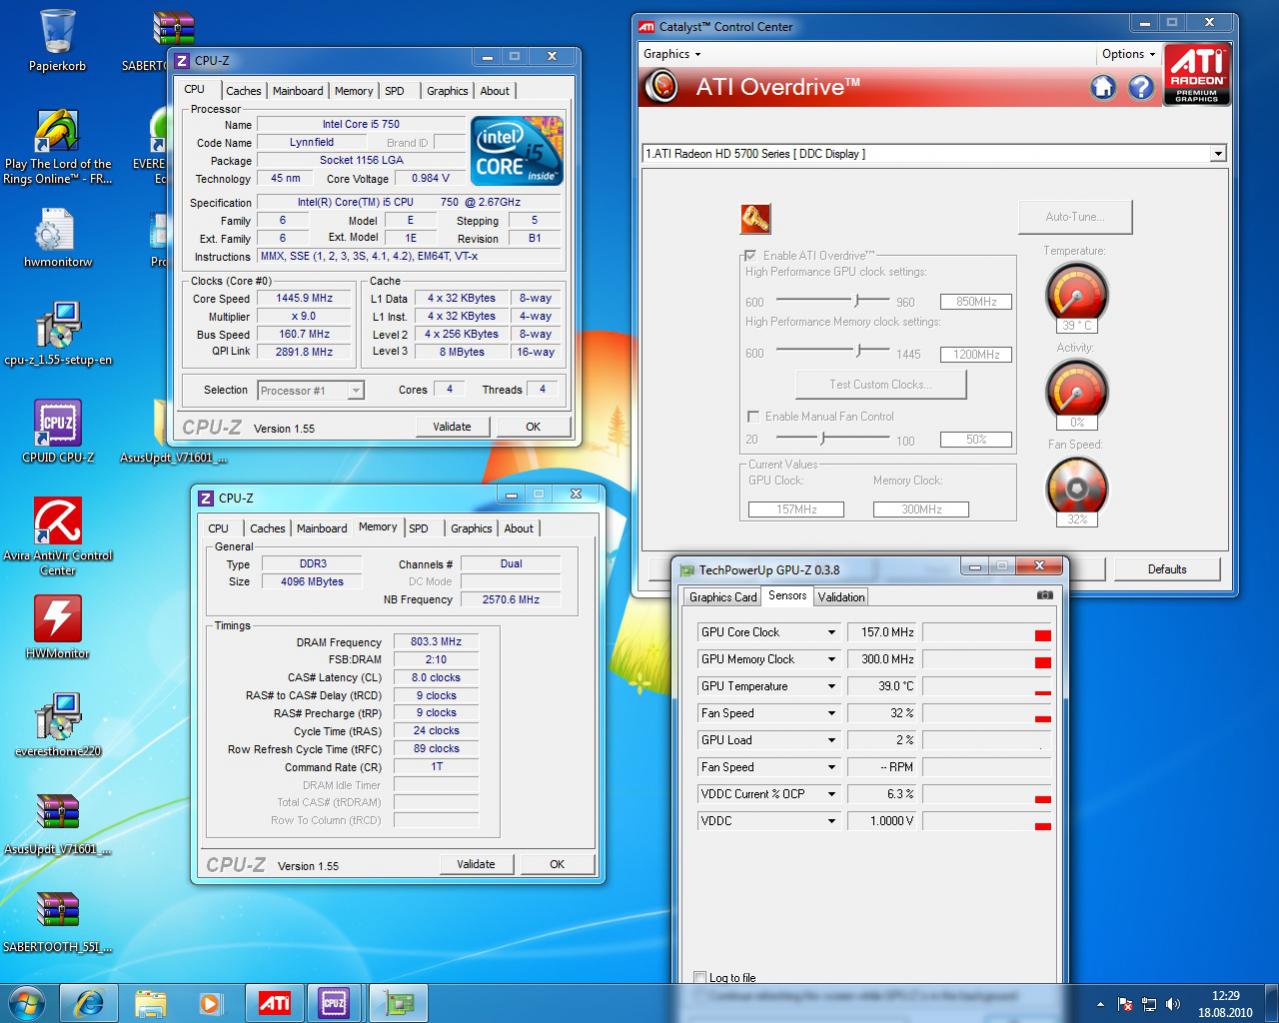Switch to SPD tab in lower CPU-Z window
The width and height of the screenshot is (1279, 1023).
click(x=419, y=529)
